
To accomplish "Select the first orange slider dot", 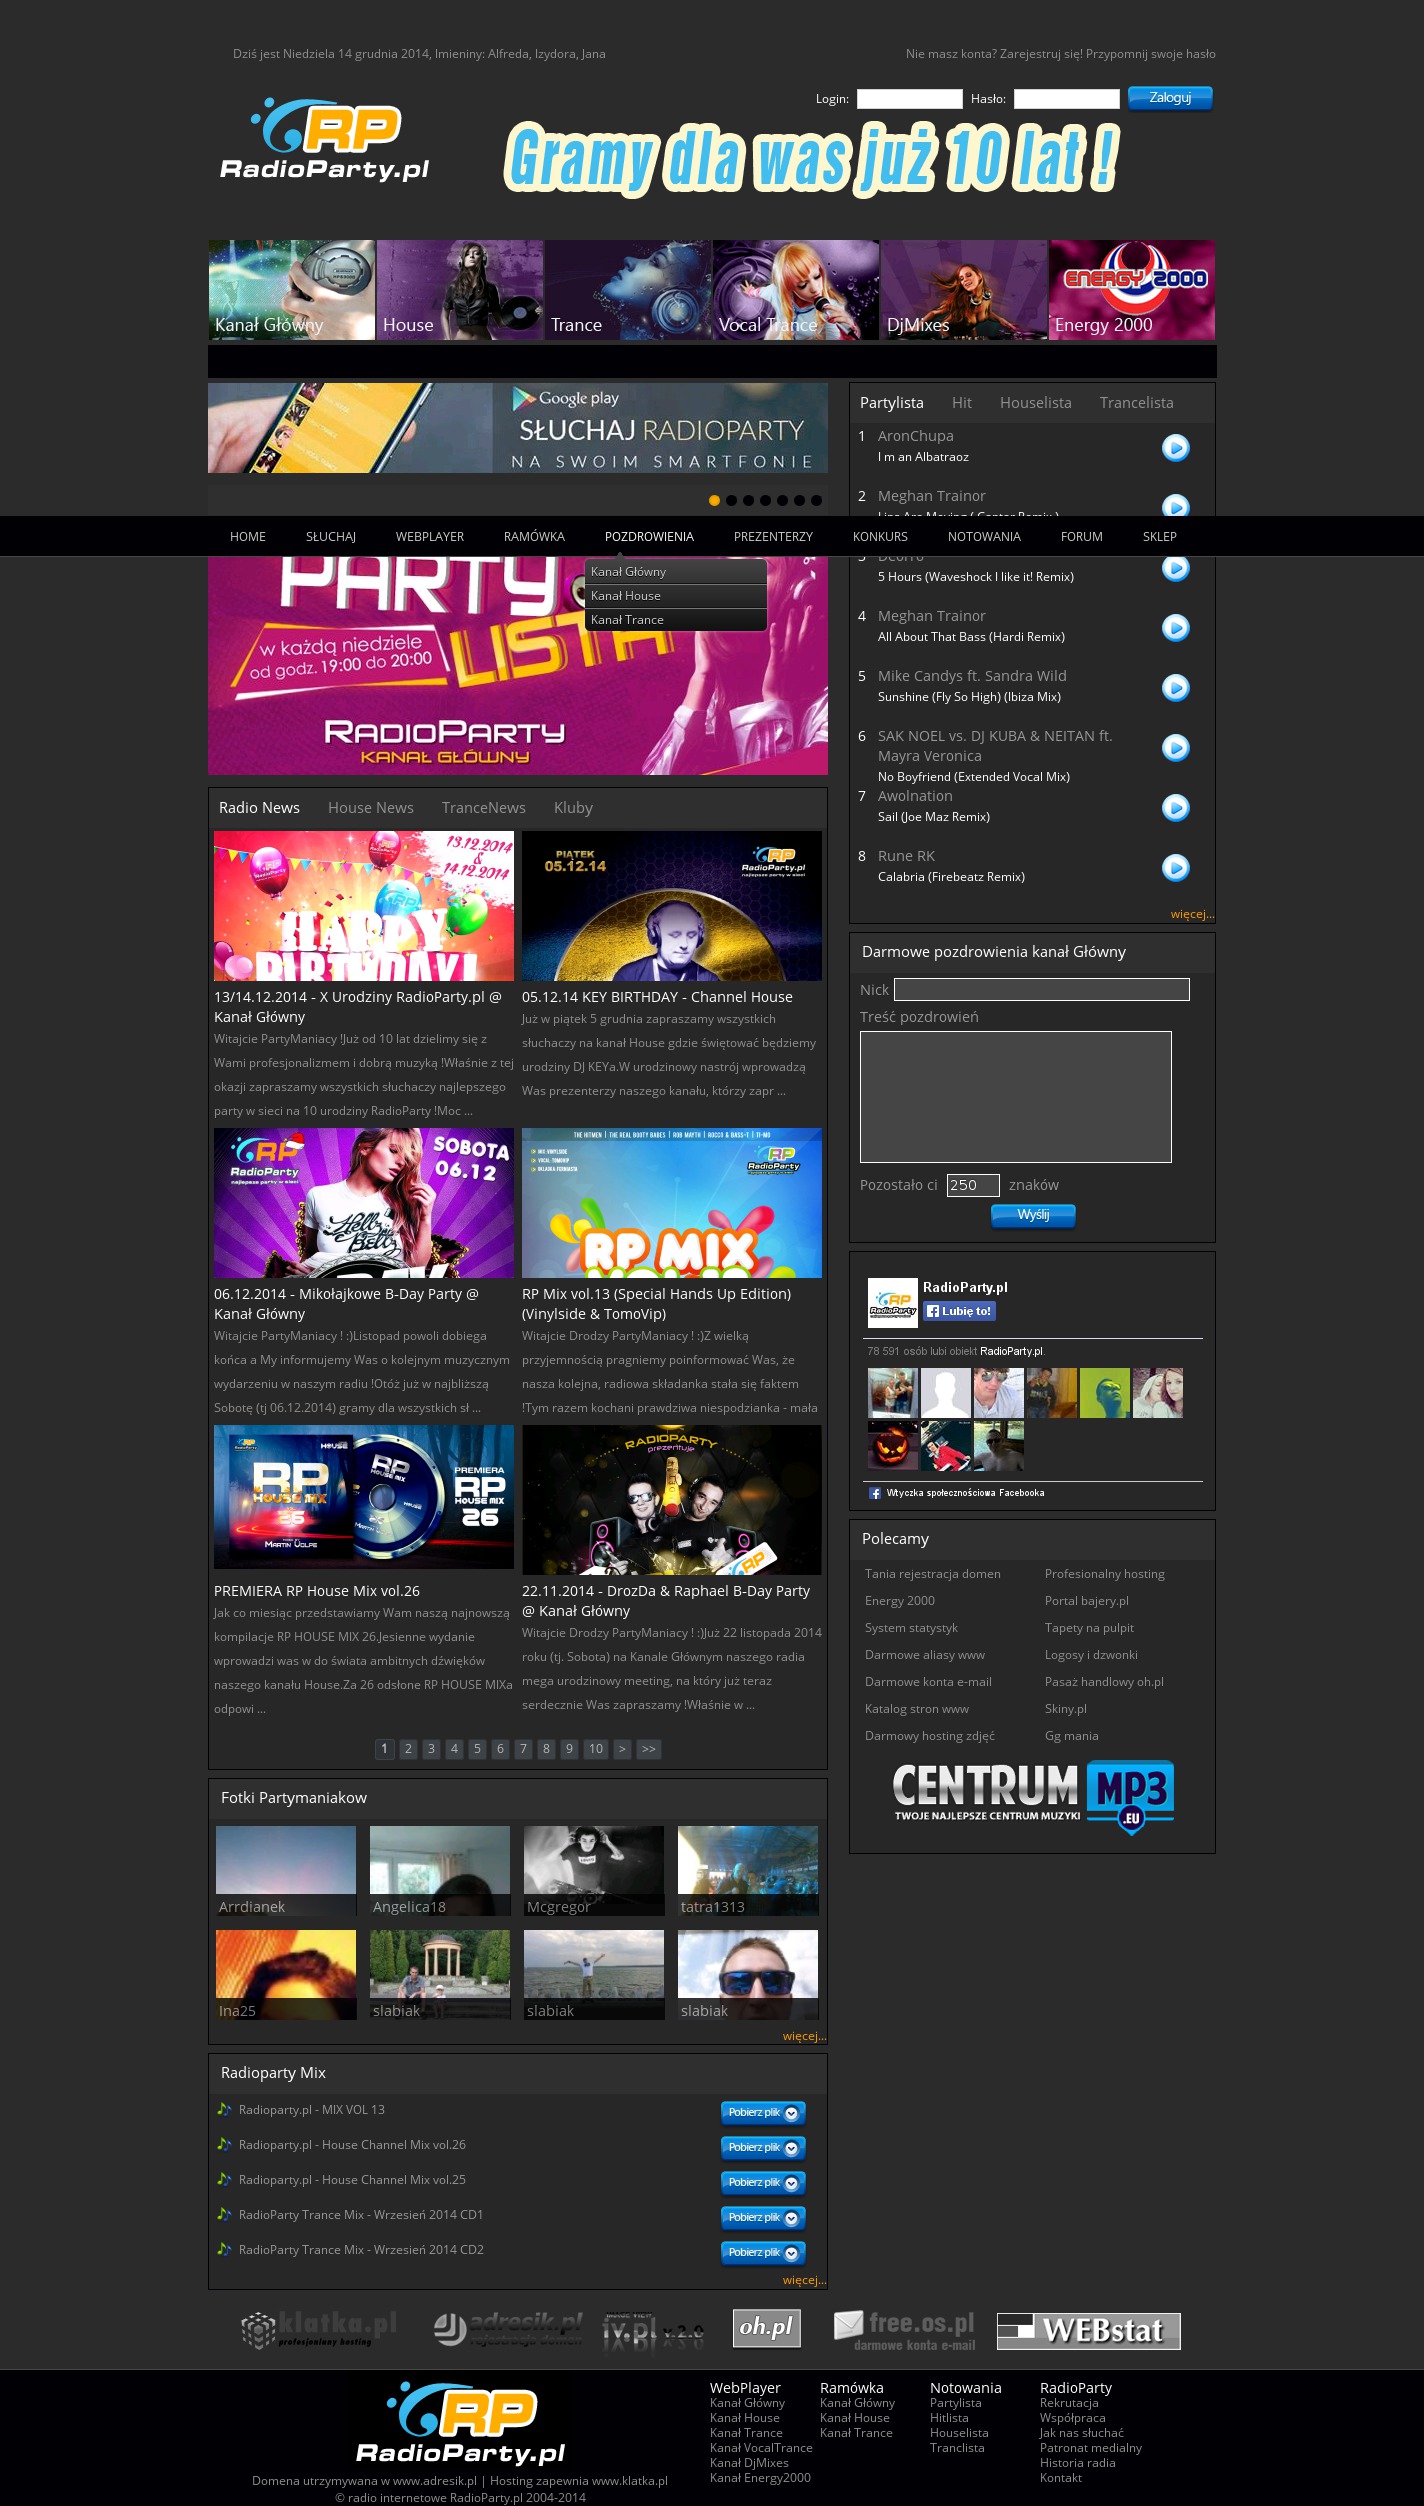I will tap(714, 500).
